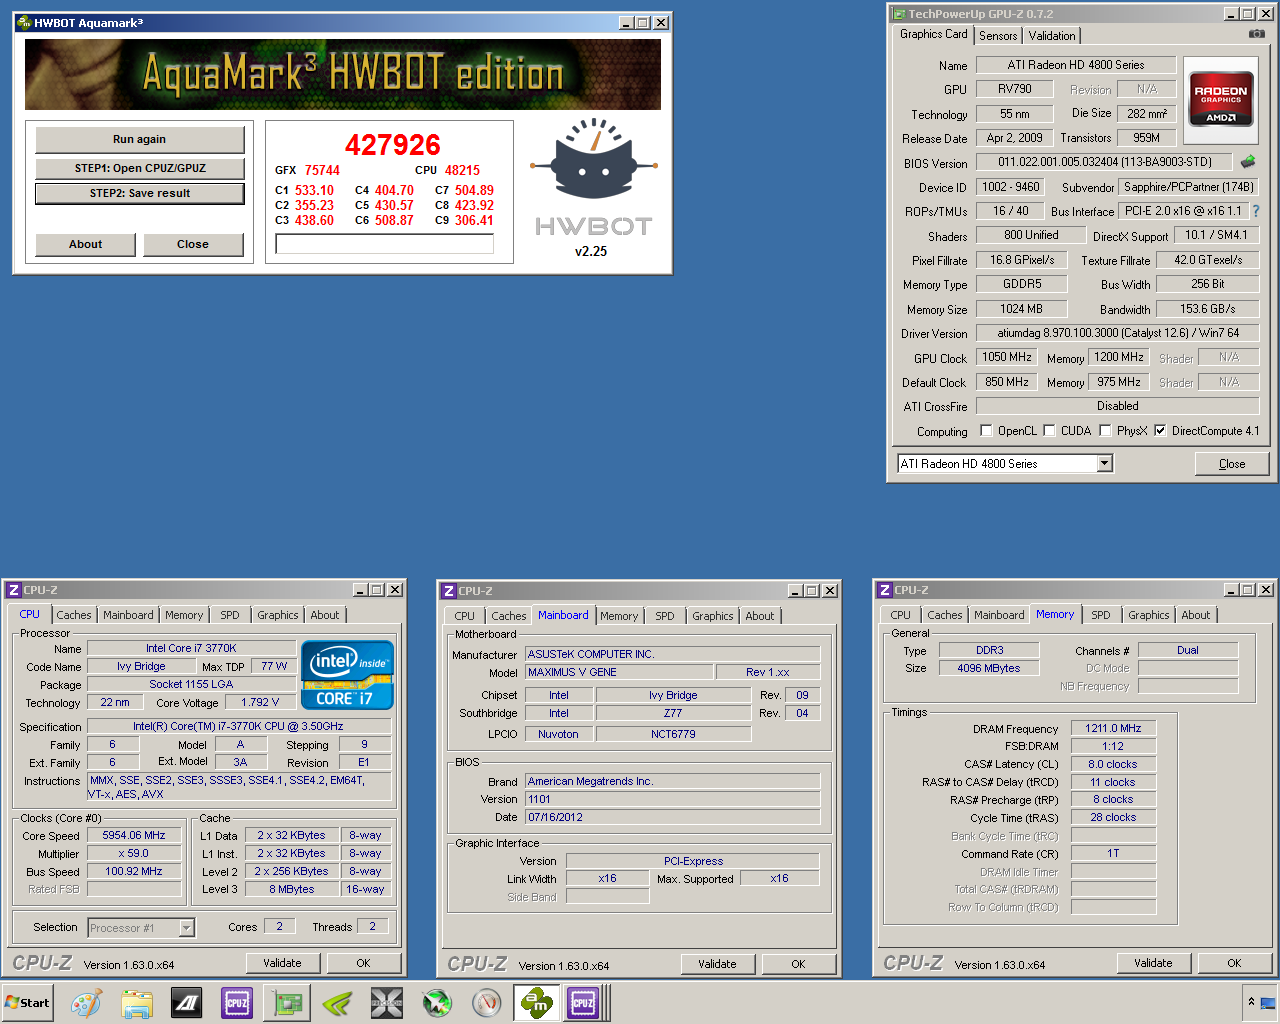
Task: Click the monitor tray icon in taskbar
Action: (1268, 1002)
